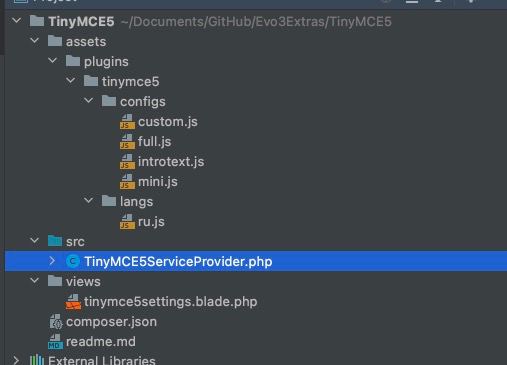507x365 pixels.
Task: Open composer.json in the tree
Action: coord(111,322)
